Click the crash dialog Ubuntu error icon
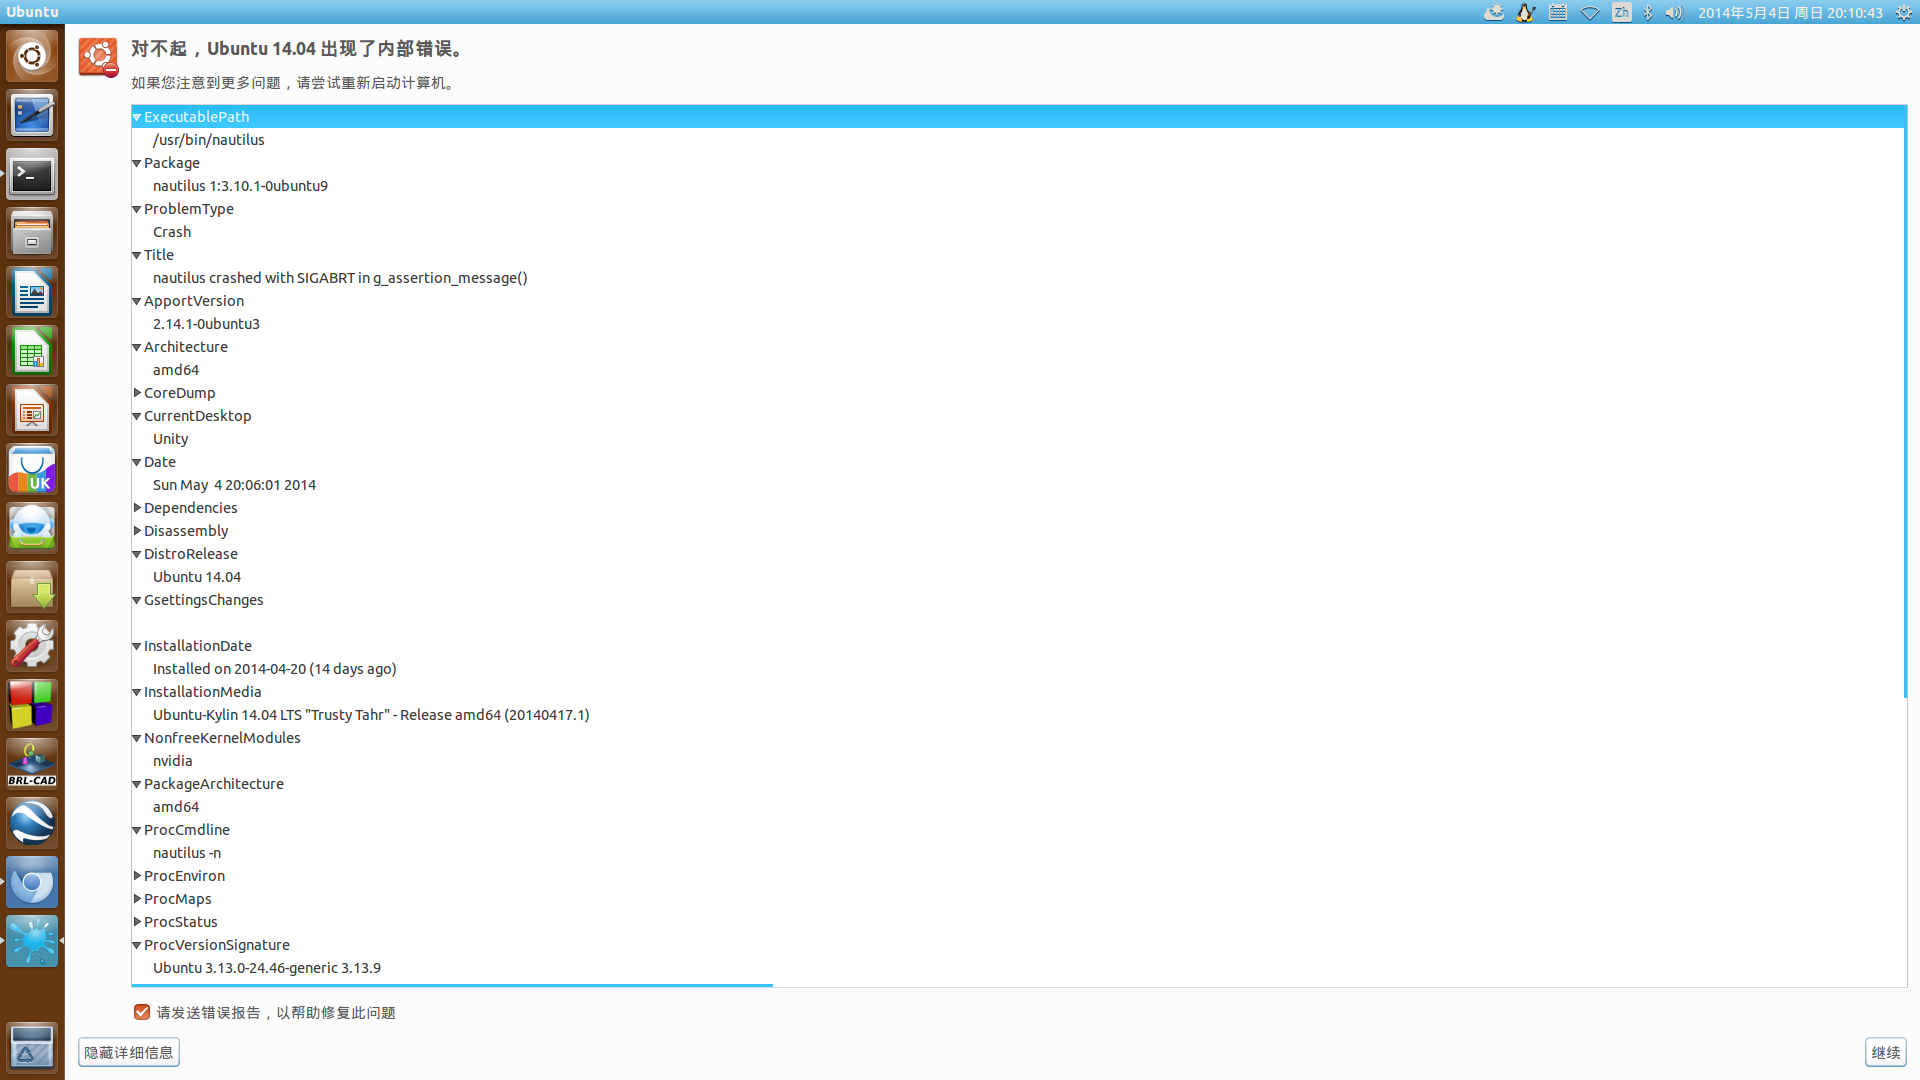 pyautogui.click(x=99, y=58)
